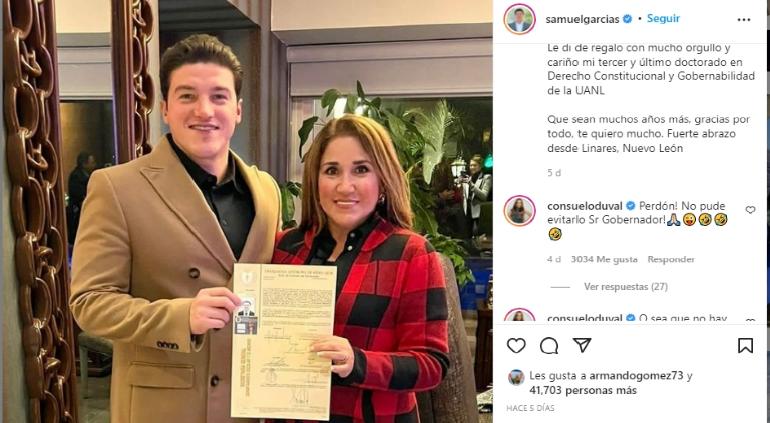Viewport: 770px width, 423px height.
Task: Like the second consueloduval comment heart
Action: (750, 320)
